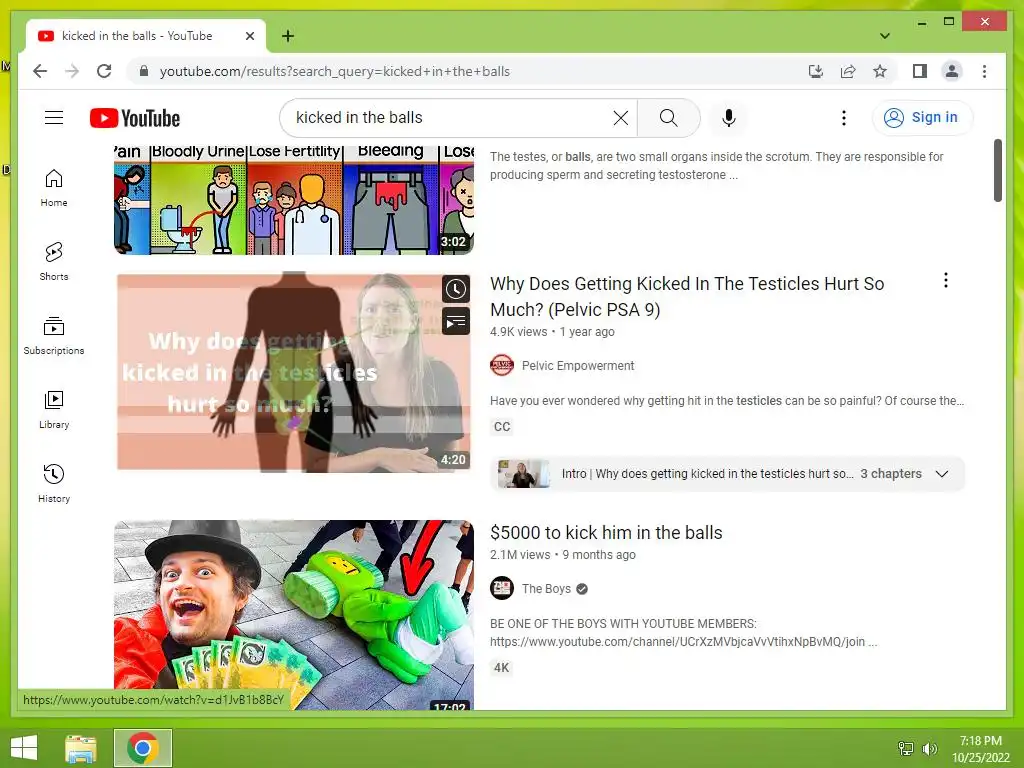
Task: Add Pelvic PSA video to Watch later
Action: [x=456, y=289]
